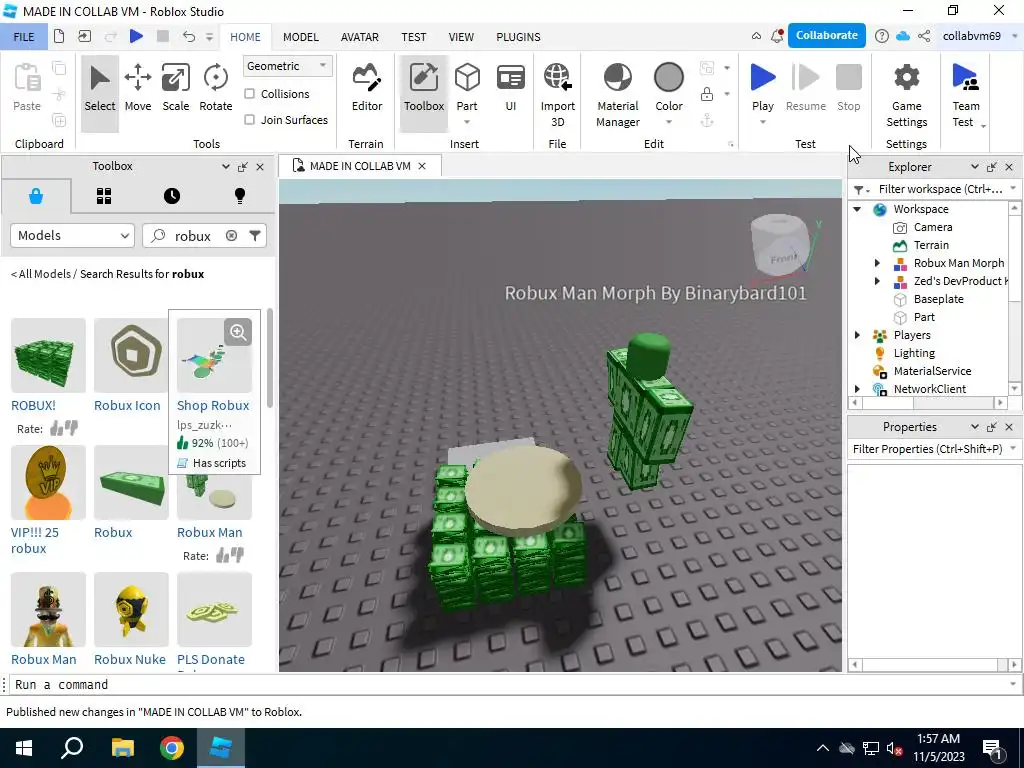Open the Toolbox Recent clock tab

[172, 196]
